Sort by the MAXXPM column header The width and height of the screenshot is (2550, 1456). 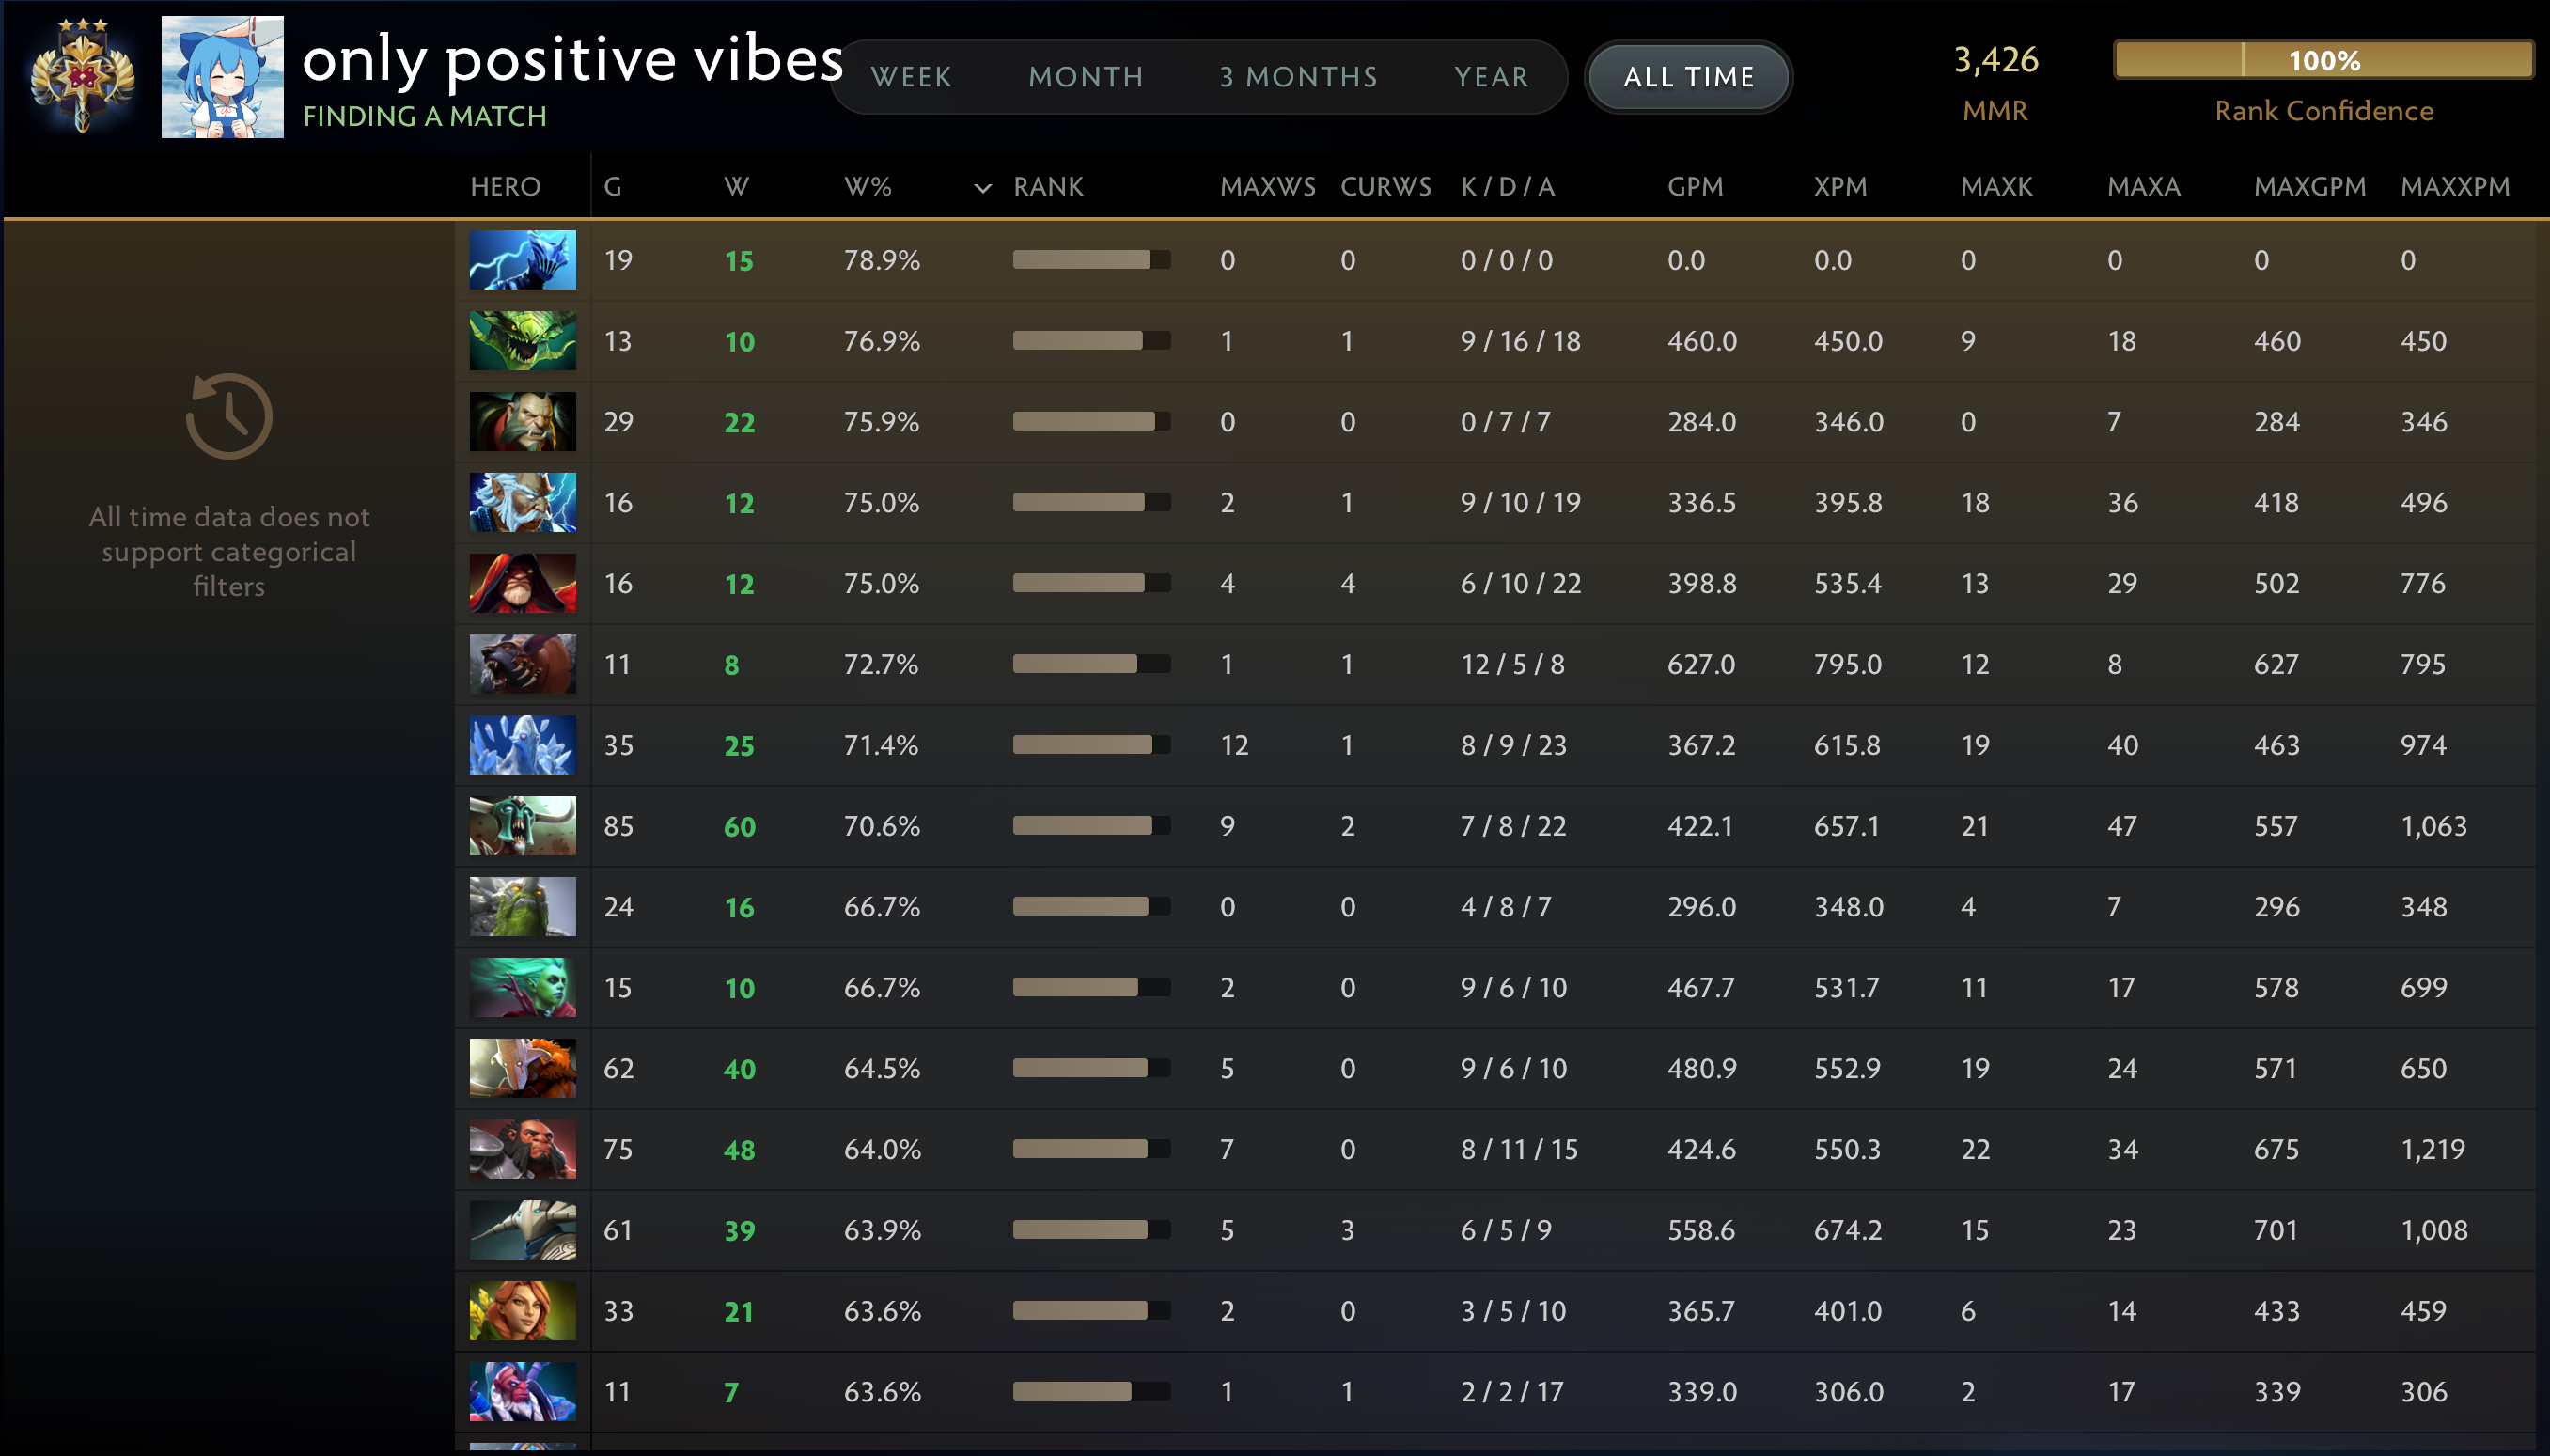(x=2455, y=187)
